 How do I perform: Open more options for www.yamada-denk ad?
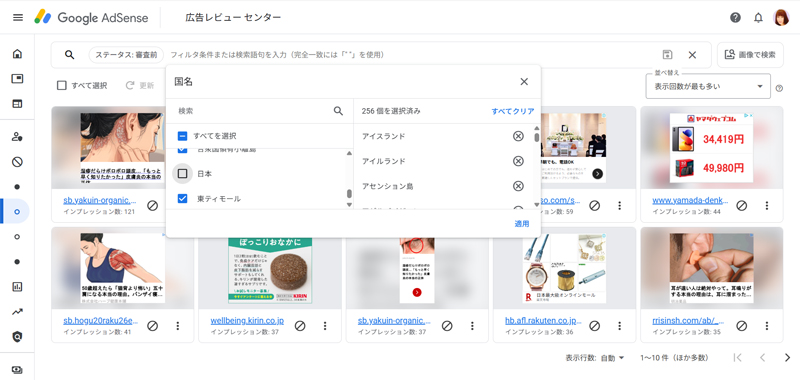click(x=767, y=205)
